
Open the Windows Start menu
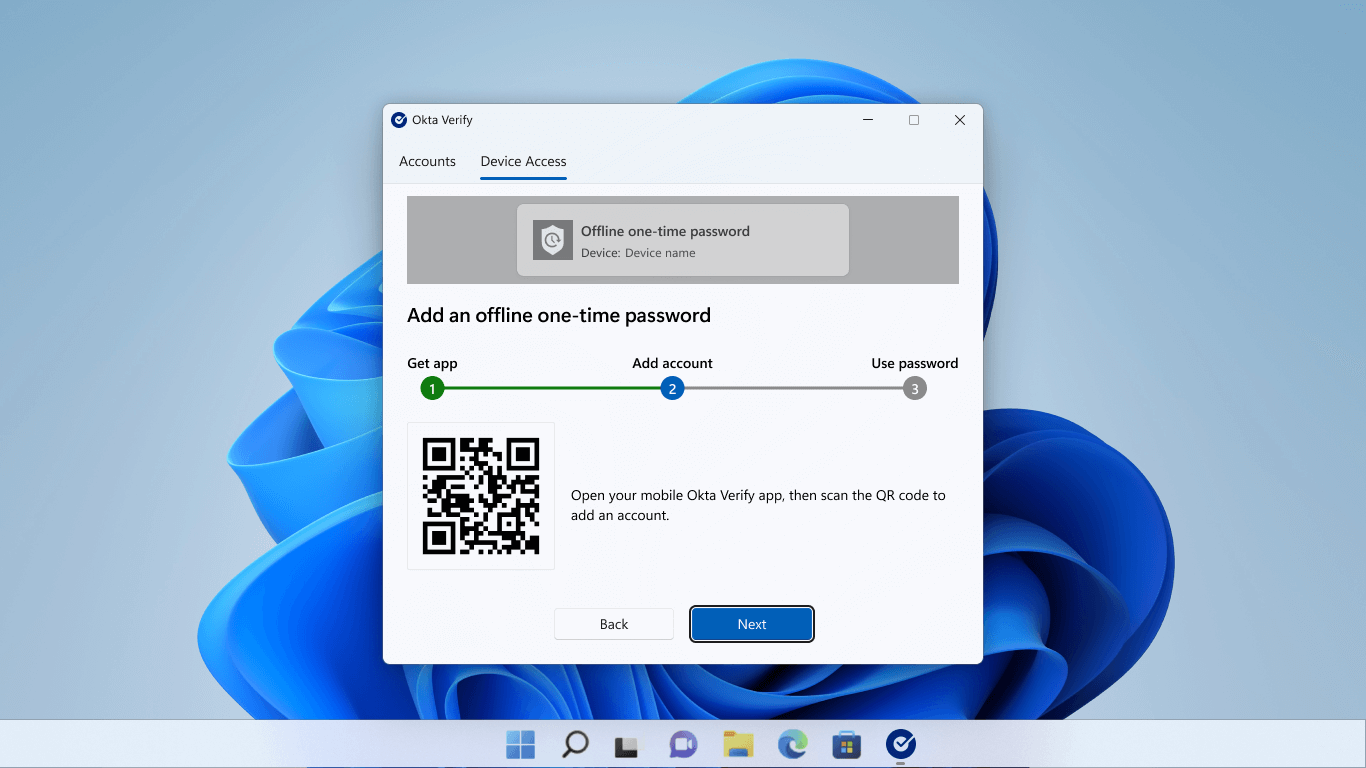point(520,744)
